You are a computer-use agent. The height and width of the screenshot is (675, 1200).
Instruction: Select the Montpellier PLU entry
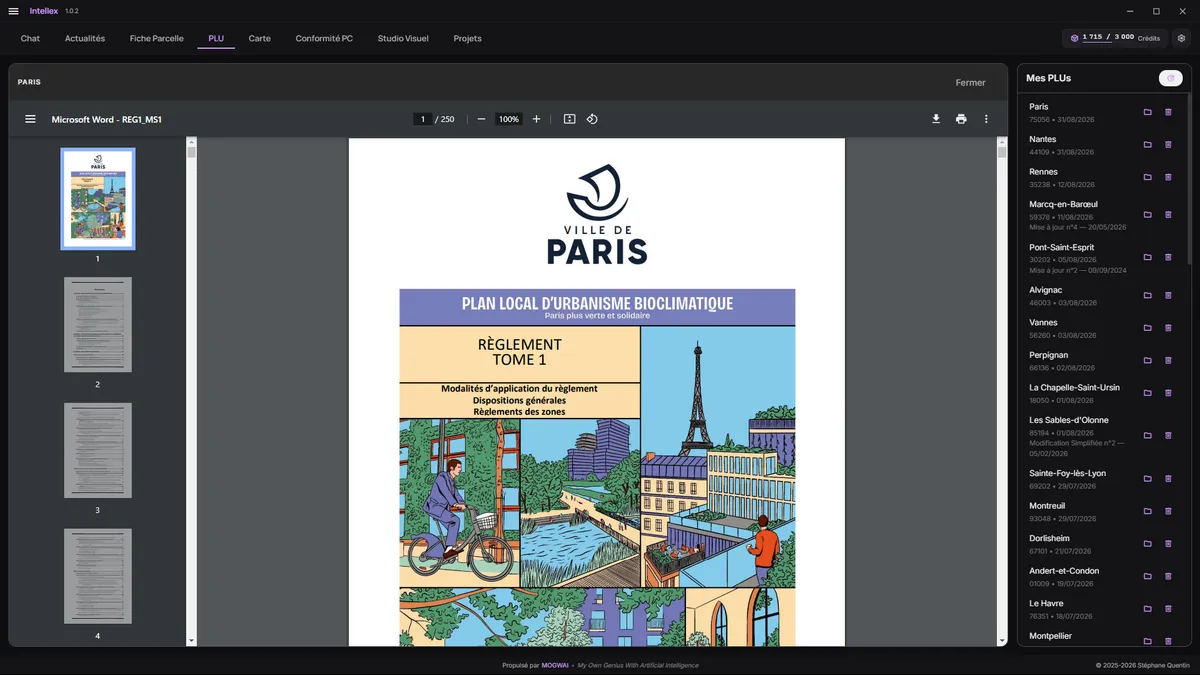pyautogui.click(x=1050, y=636)
